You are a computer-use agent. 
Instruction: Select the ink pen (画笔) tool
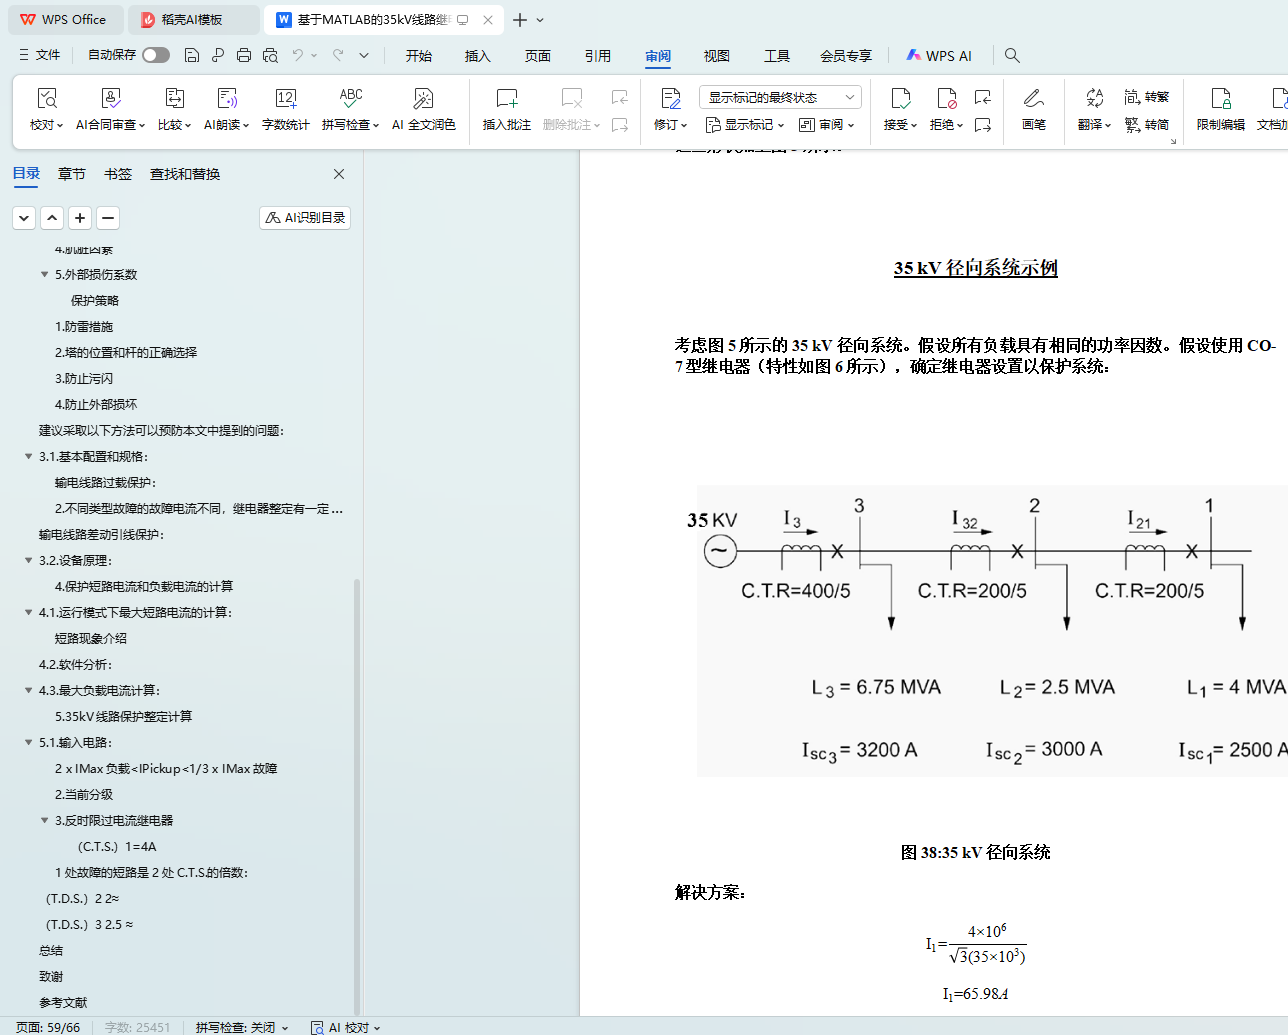pos(1033,99)
